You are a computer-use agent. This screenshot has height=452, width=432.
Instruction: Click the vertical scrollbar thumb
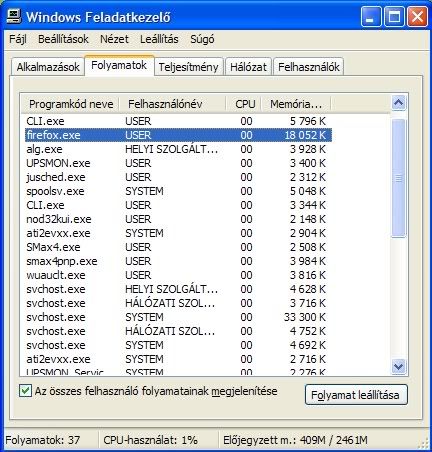pos(399,178)
